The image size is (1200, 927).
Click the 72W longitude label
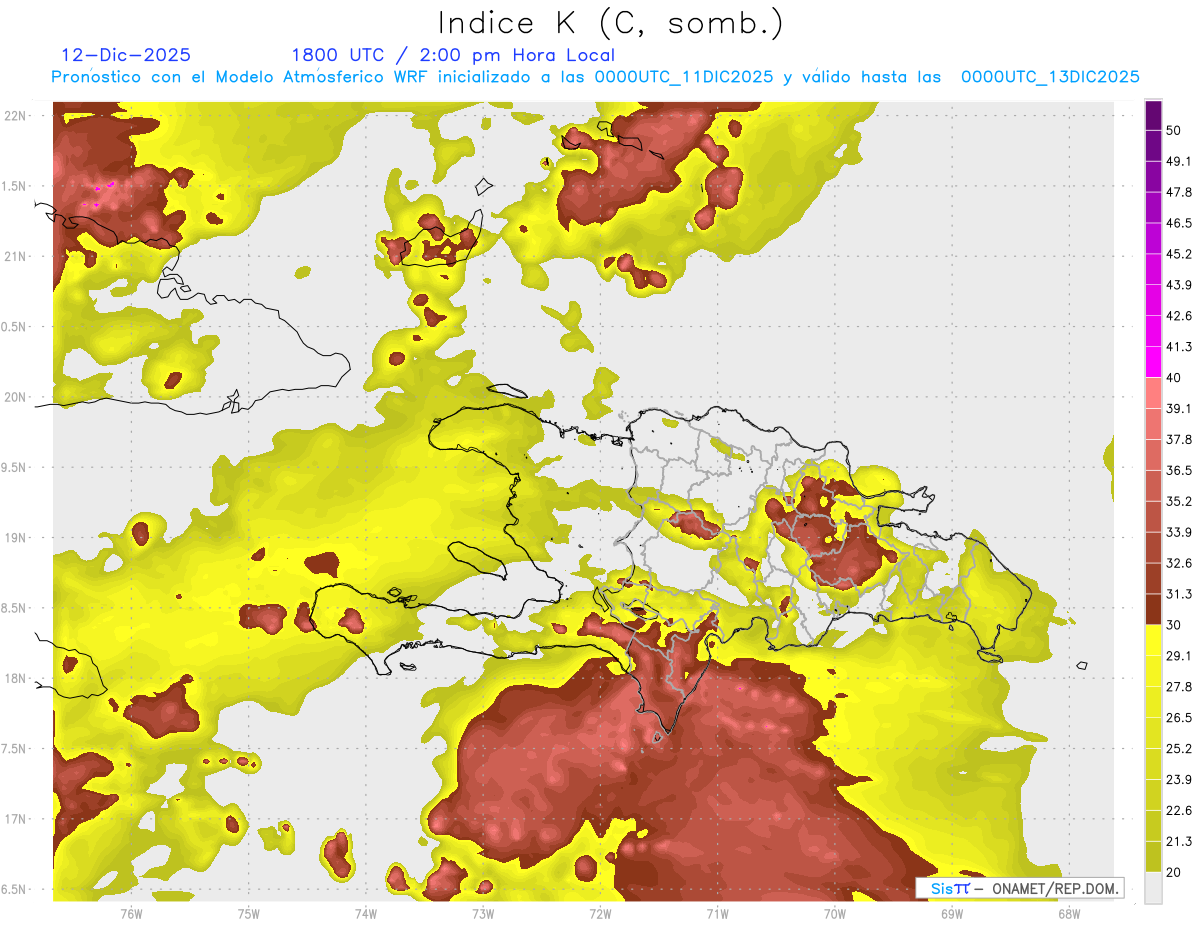(x=600, y=912)
